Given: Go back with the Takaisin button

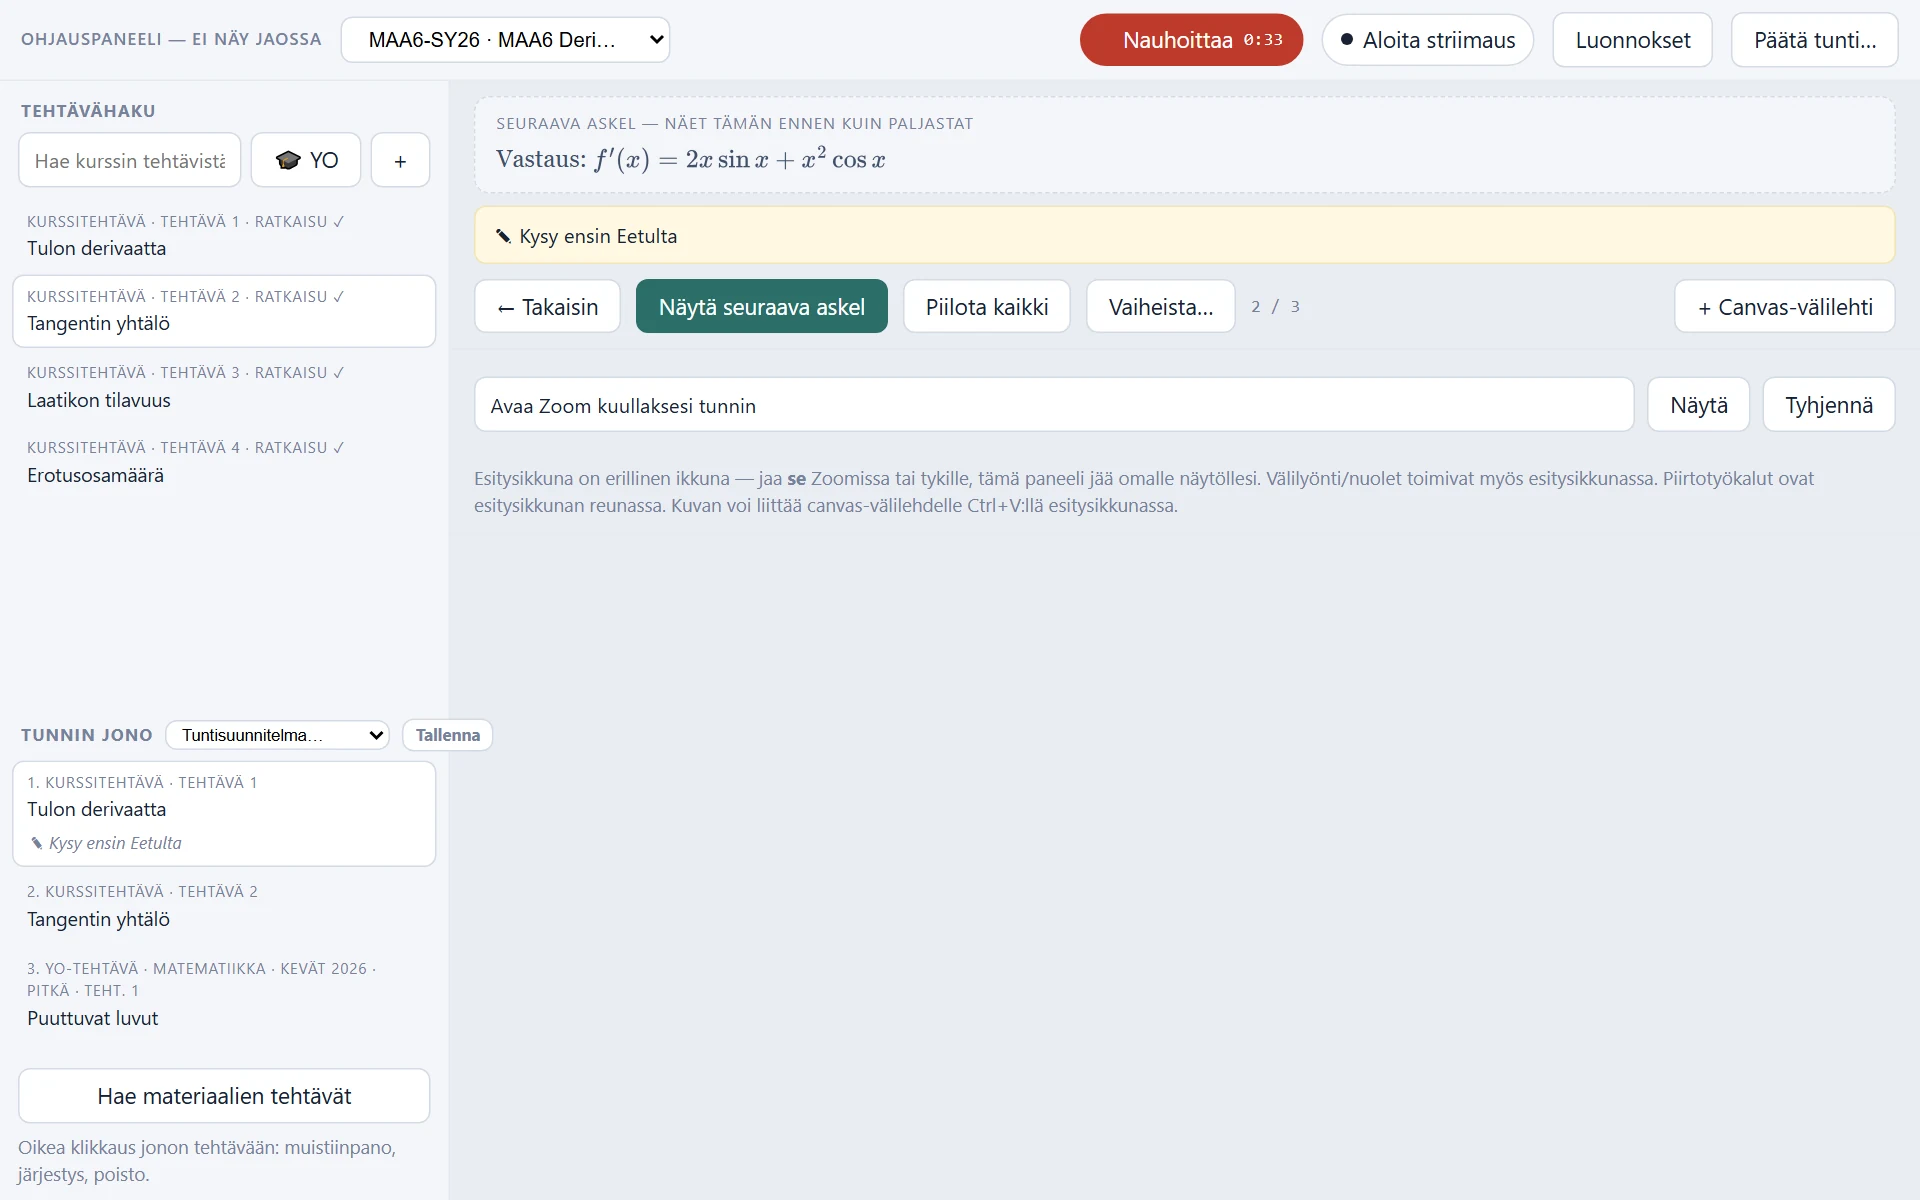Looking at the screenshot, I should [547, 306].
